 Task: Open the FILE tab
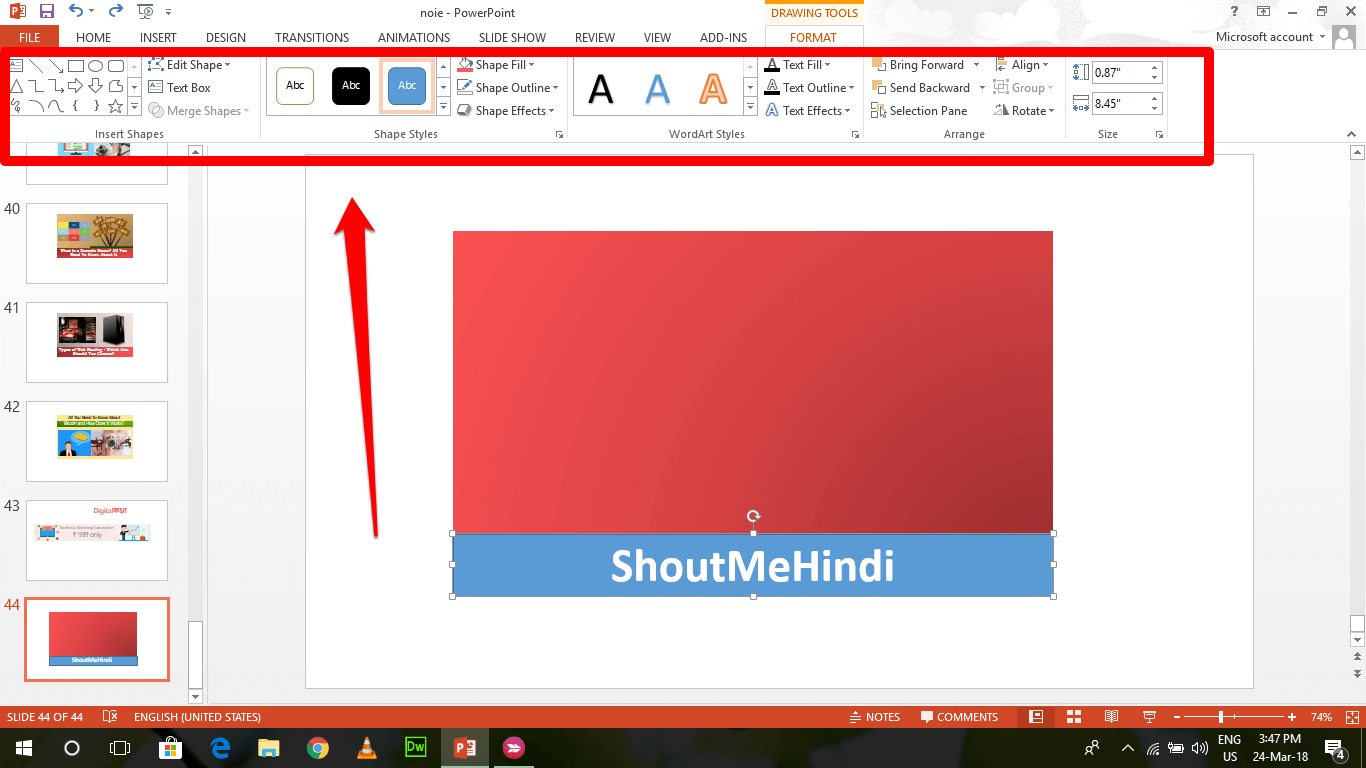pyautogui.click(x=29, y=37)
